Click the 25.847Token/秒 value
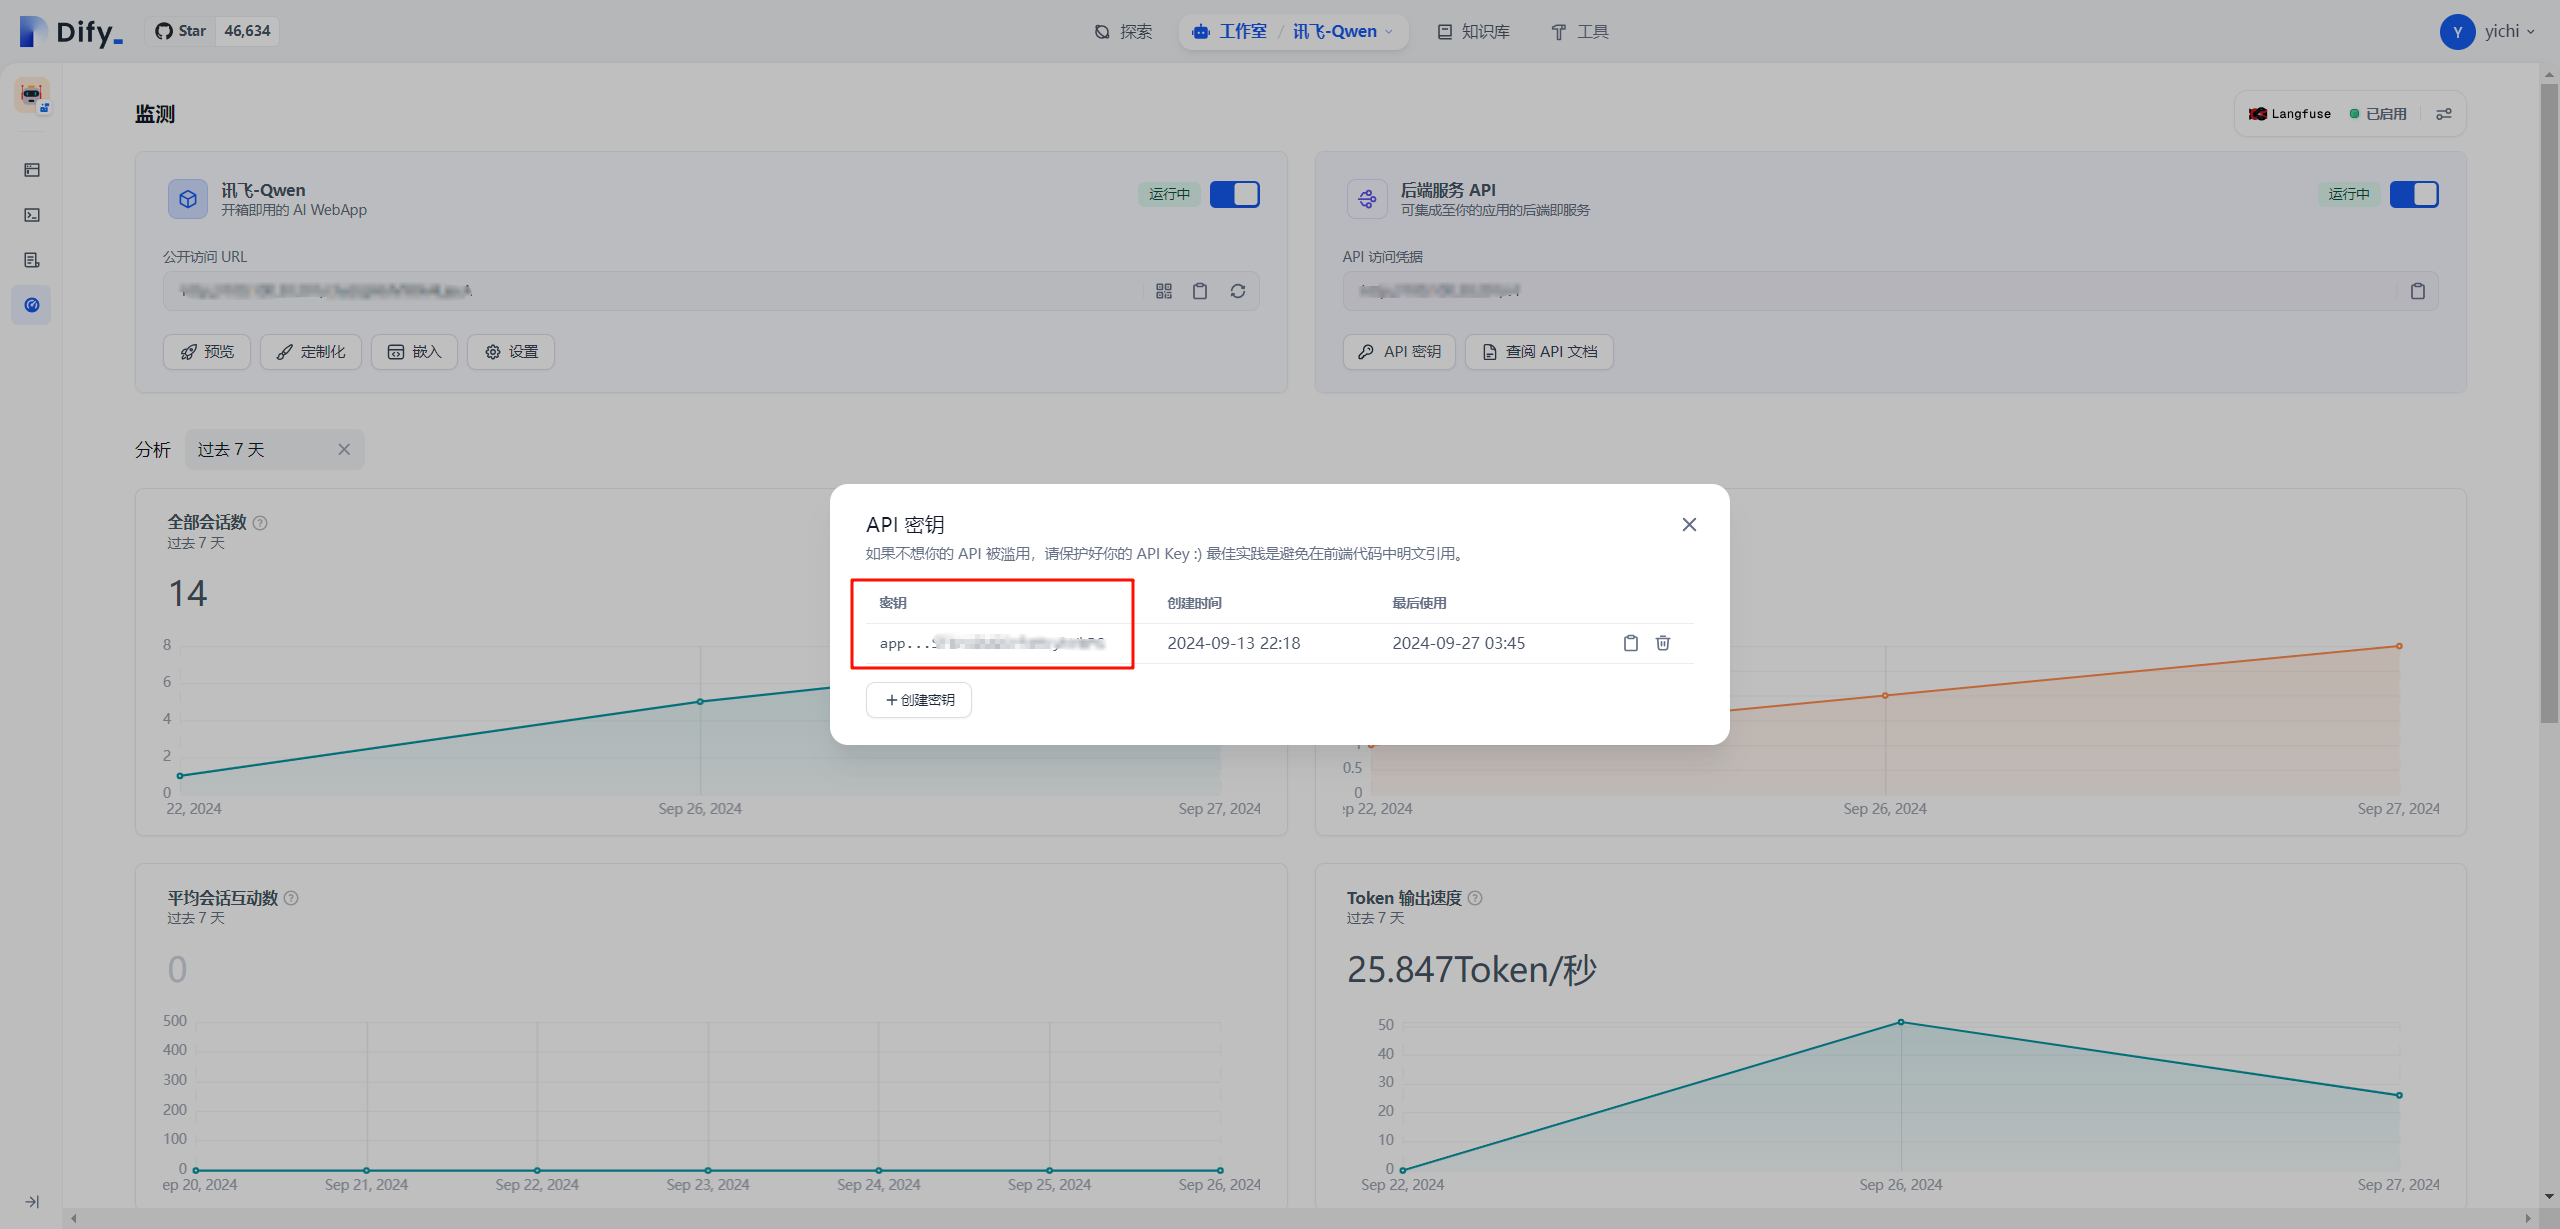The height and width of the screenshot is (1229, 2560). pyautogui.click(x=1472, y=969)
